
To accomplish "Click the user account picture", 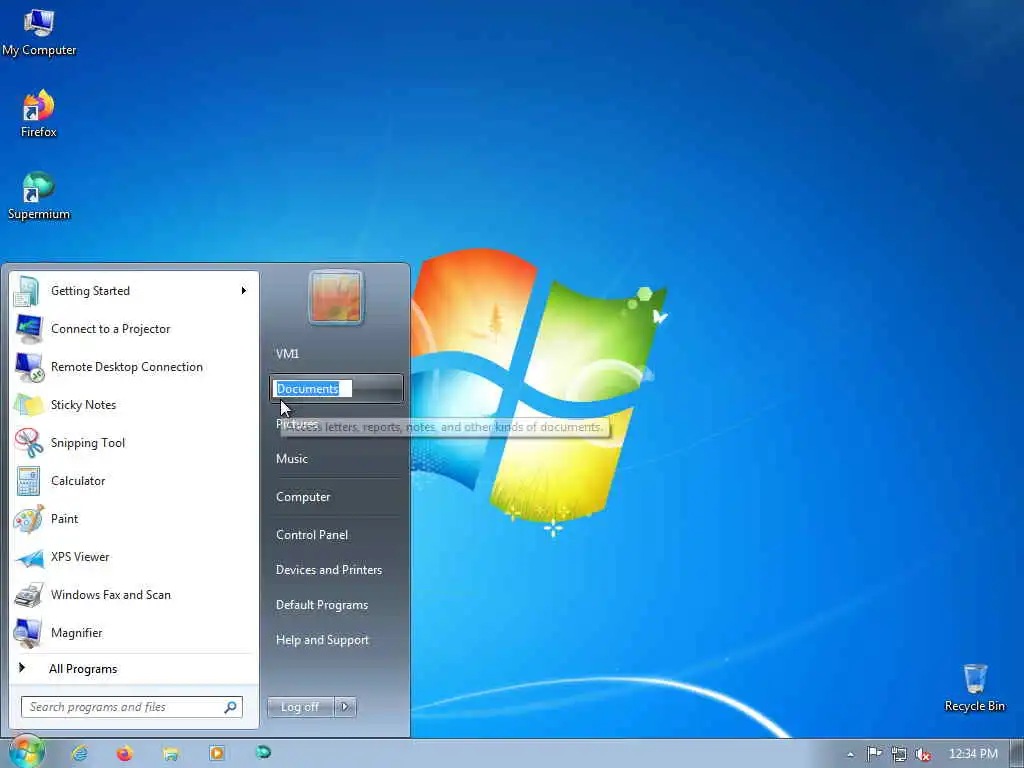I will coord(336,298).
